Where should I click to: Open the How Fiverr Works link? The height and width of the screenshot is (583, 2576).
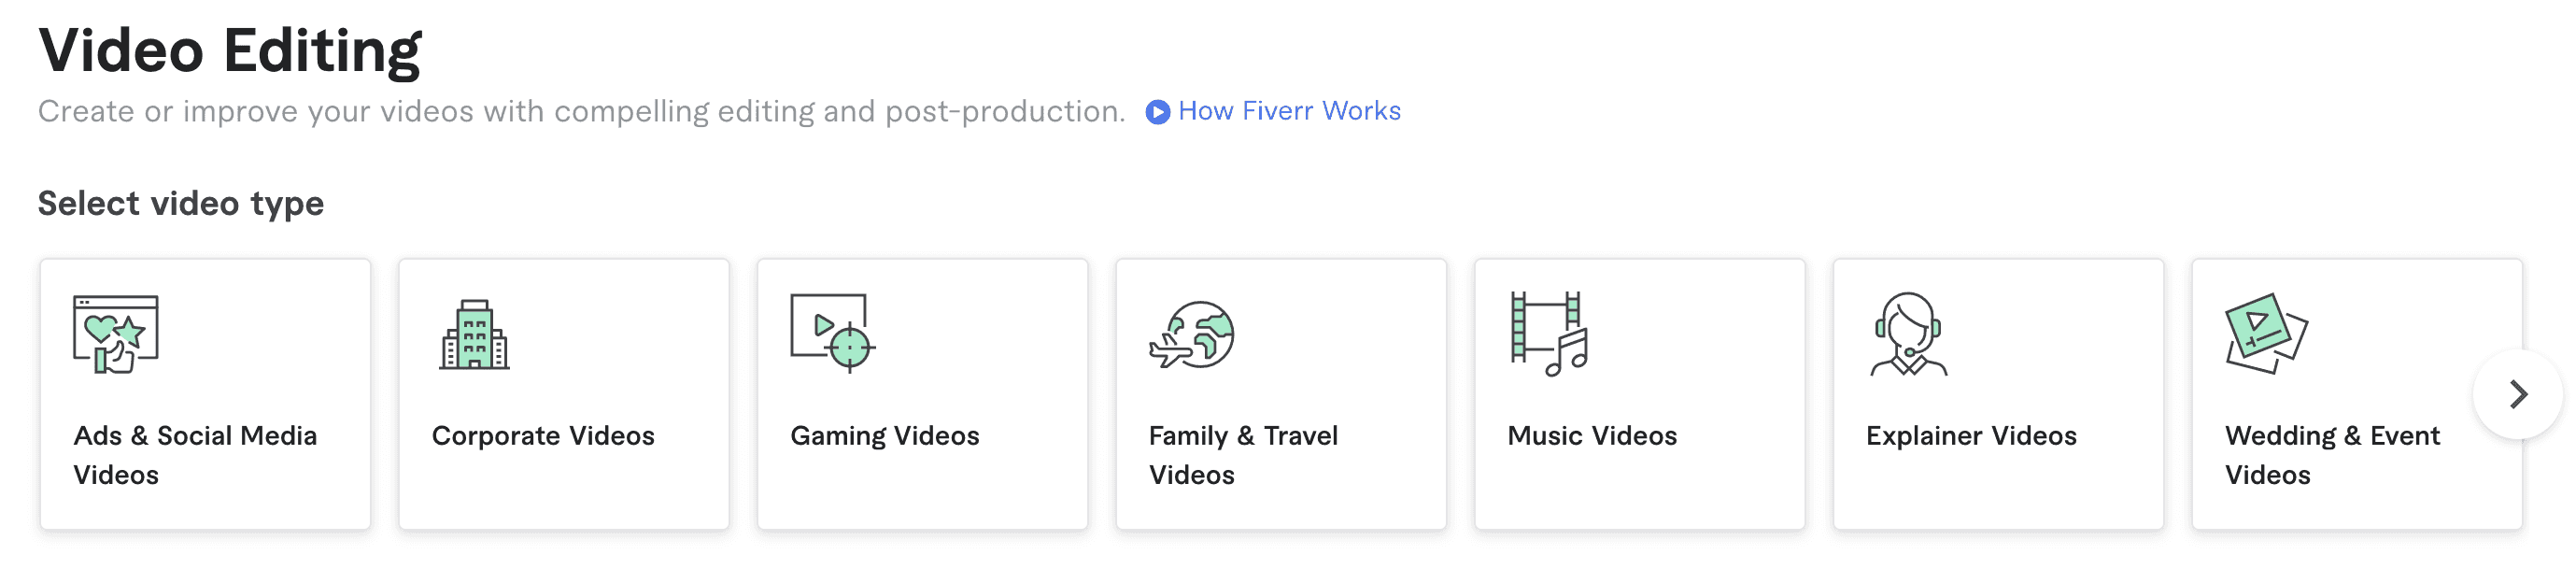1289,111
